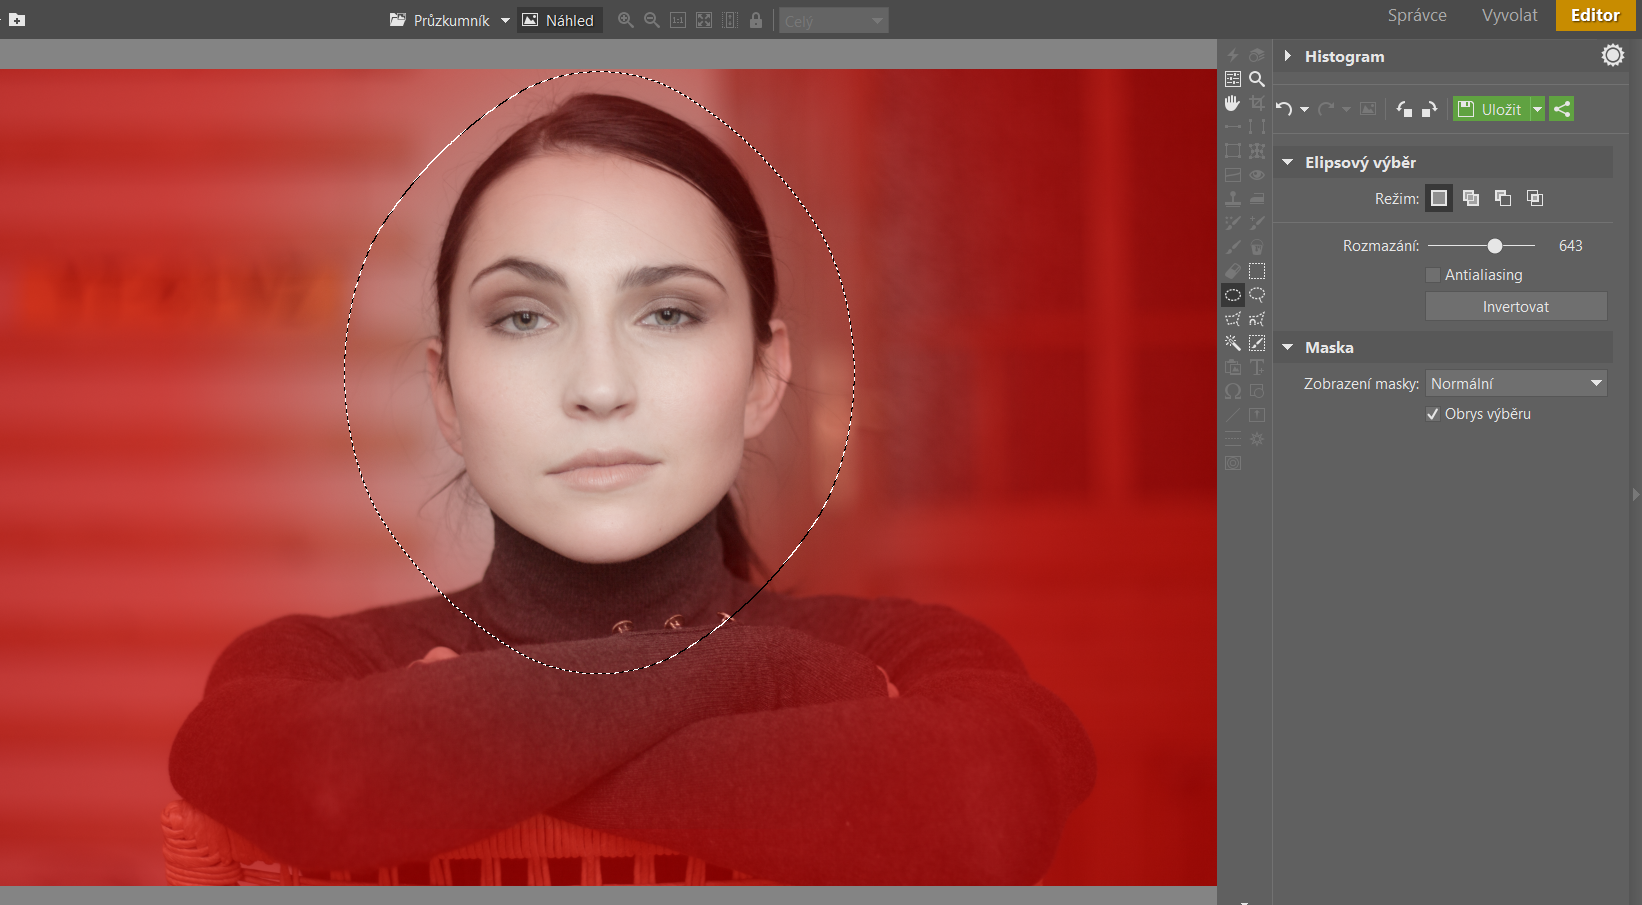
Task: Click the green Uložit button
Action: click(x=1491, y=109)
